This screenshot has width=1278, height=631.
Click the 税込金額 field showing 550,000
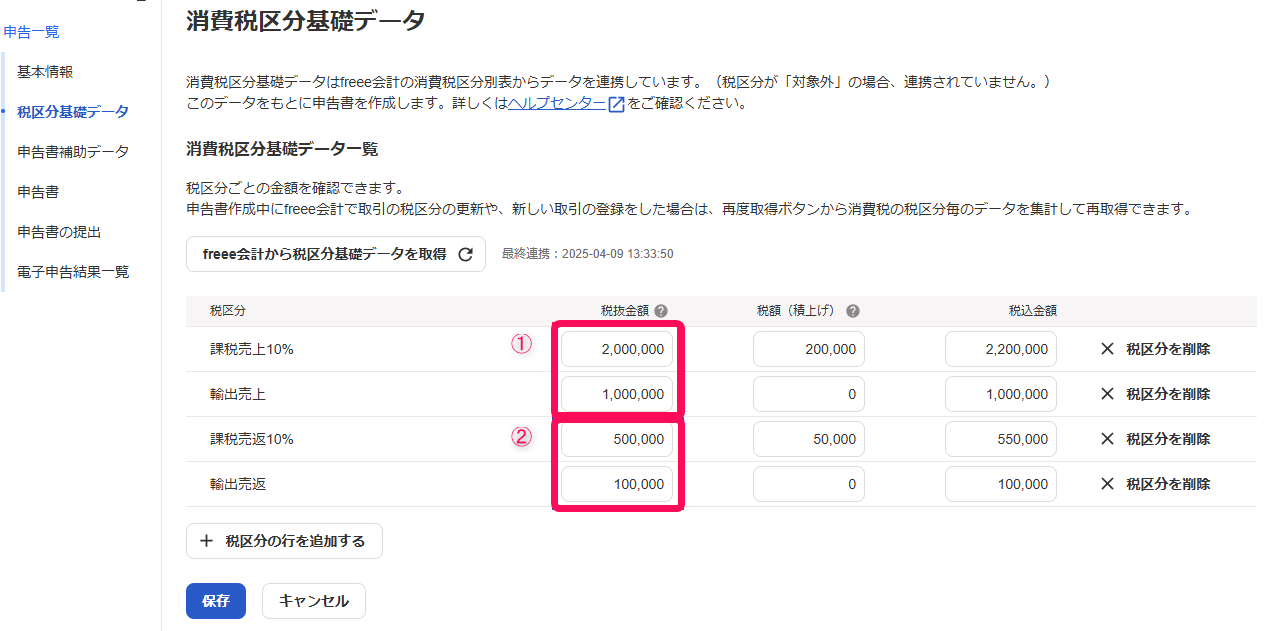coord(1001,439)
